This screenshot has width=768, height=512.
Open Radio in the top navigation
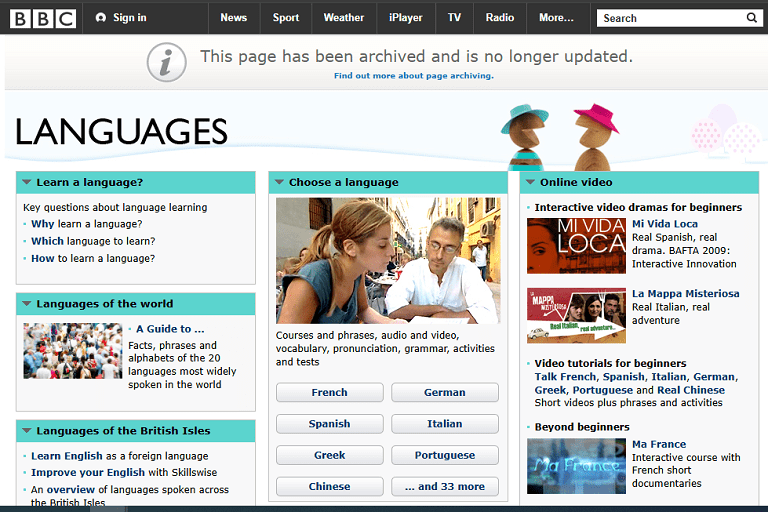point(500,18)
